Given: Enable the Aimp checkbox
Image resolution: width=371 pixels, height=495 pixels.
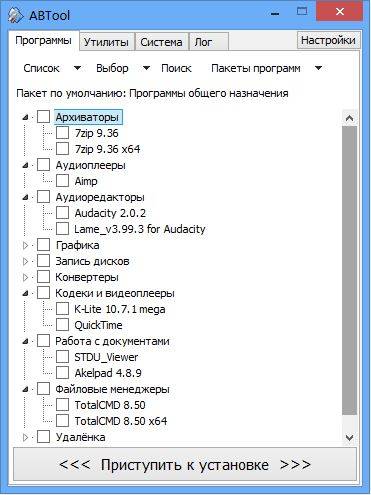Looking at the screenshot, I should tap(62, 181).
